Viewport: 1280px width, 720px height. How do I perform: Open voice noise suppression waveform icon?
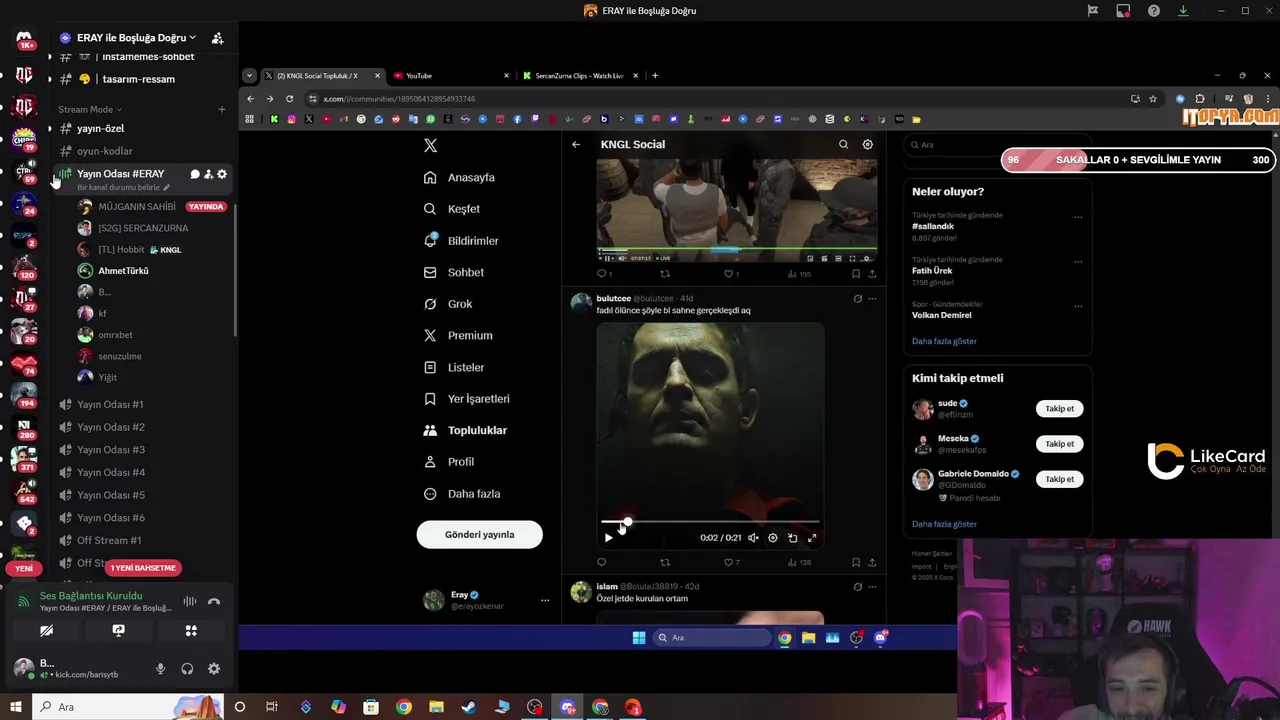coord(189,602)
